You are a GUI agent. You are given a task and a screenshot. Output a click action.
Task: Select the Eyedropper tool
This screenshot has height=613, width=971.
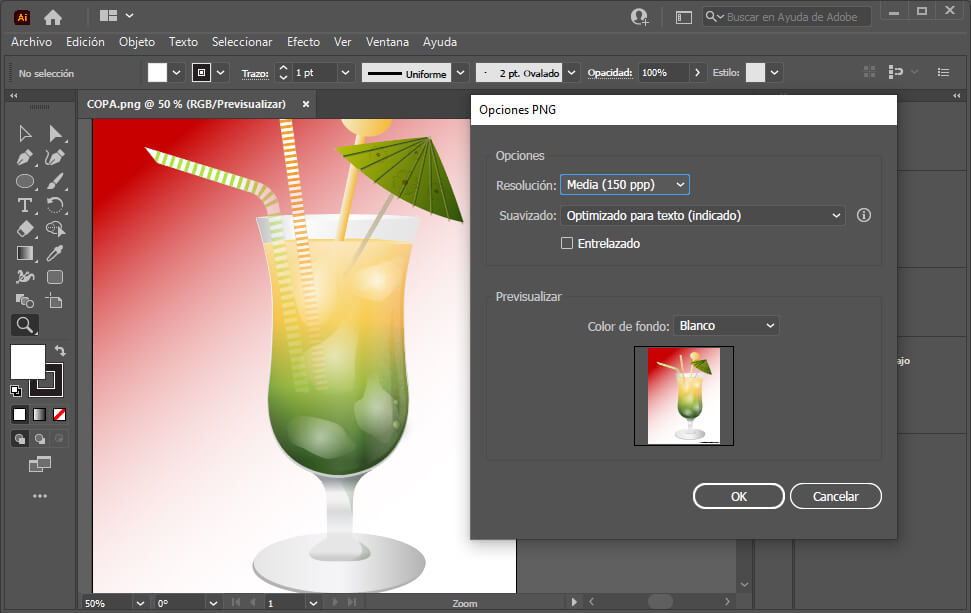pos(56,251)
